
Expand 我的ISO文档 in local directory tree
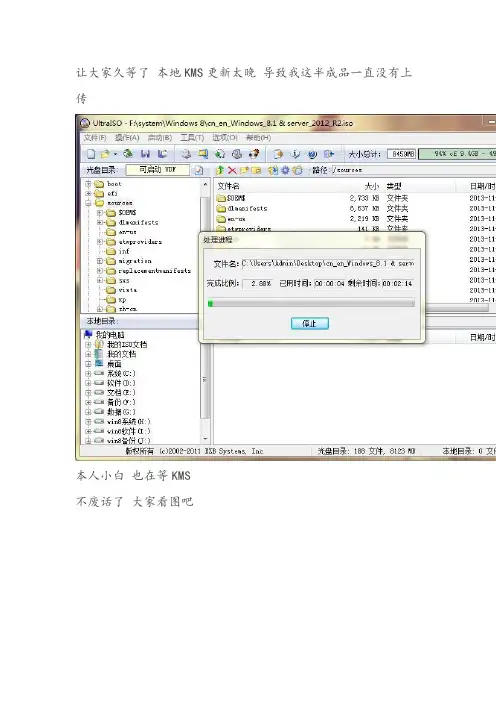(x=88, y=345)
